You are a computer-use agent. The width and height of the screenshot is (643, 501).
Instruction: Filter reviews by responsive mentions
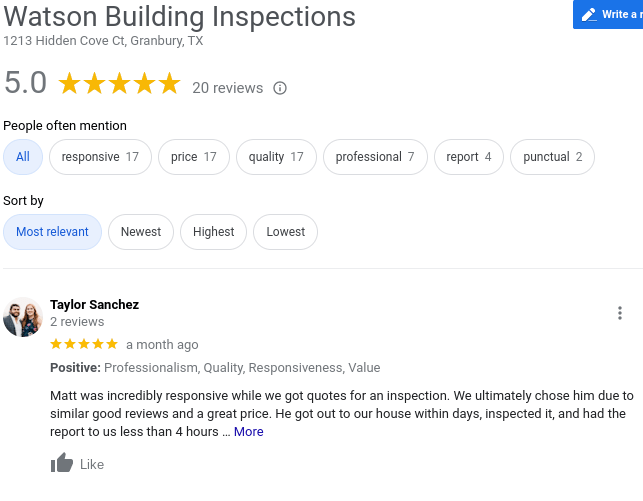click(100, 157)
